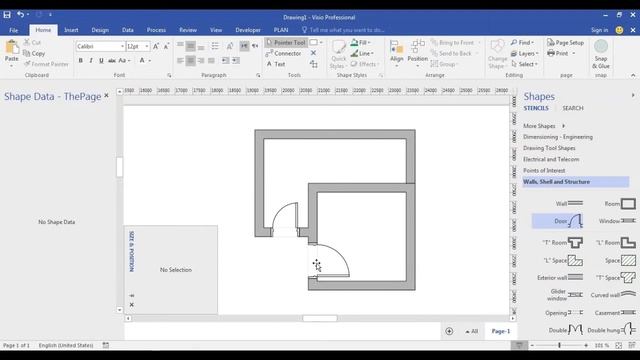Image resolution: width=640 pixels, height=360 pixels.
Task: Select the Walls, Shell and Structure stencil
Action: point(576,182)
